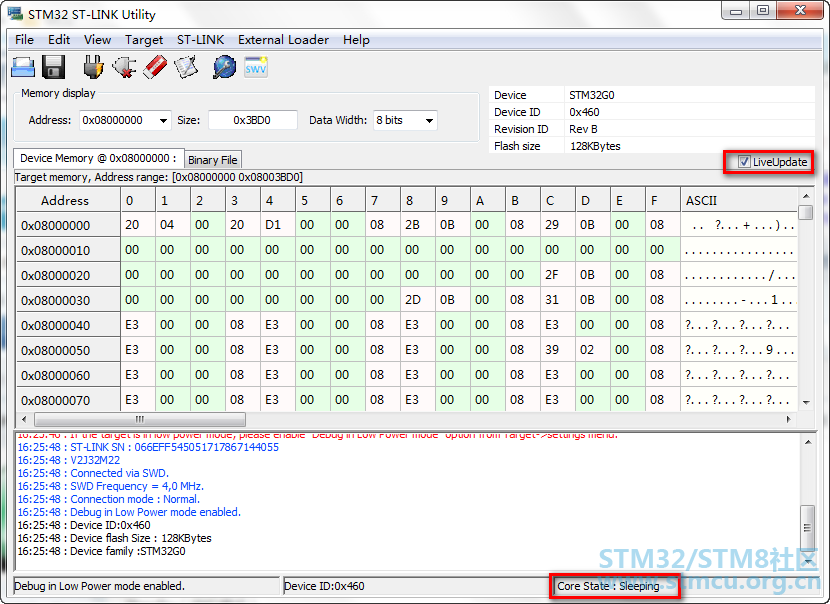Click memory table scroll down arrow
The image size is (830, 604).
click(x=806, y=402)
